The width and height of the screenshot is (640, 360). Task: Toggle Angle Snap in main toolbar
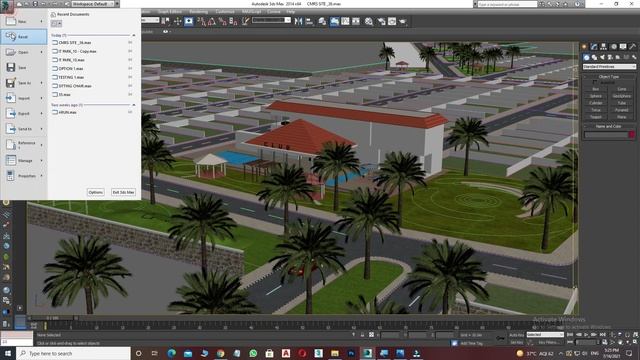[x=212, y=21]
